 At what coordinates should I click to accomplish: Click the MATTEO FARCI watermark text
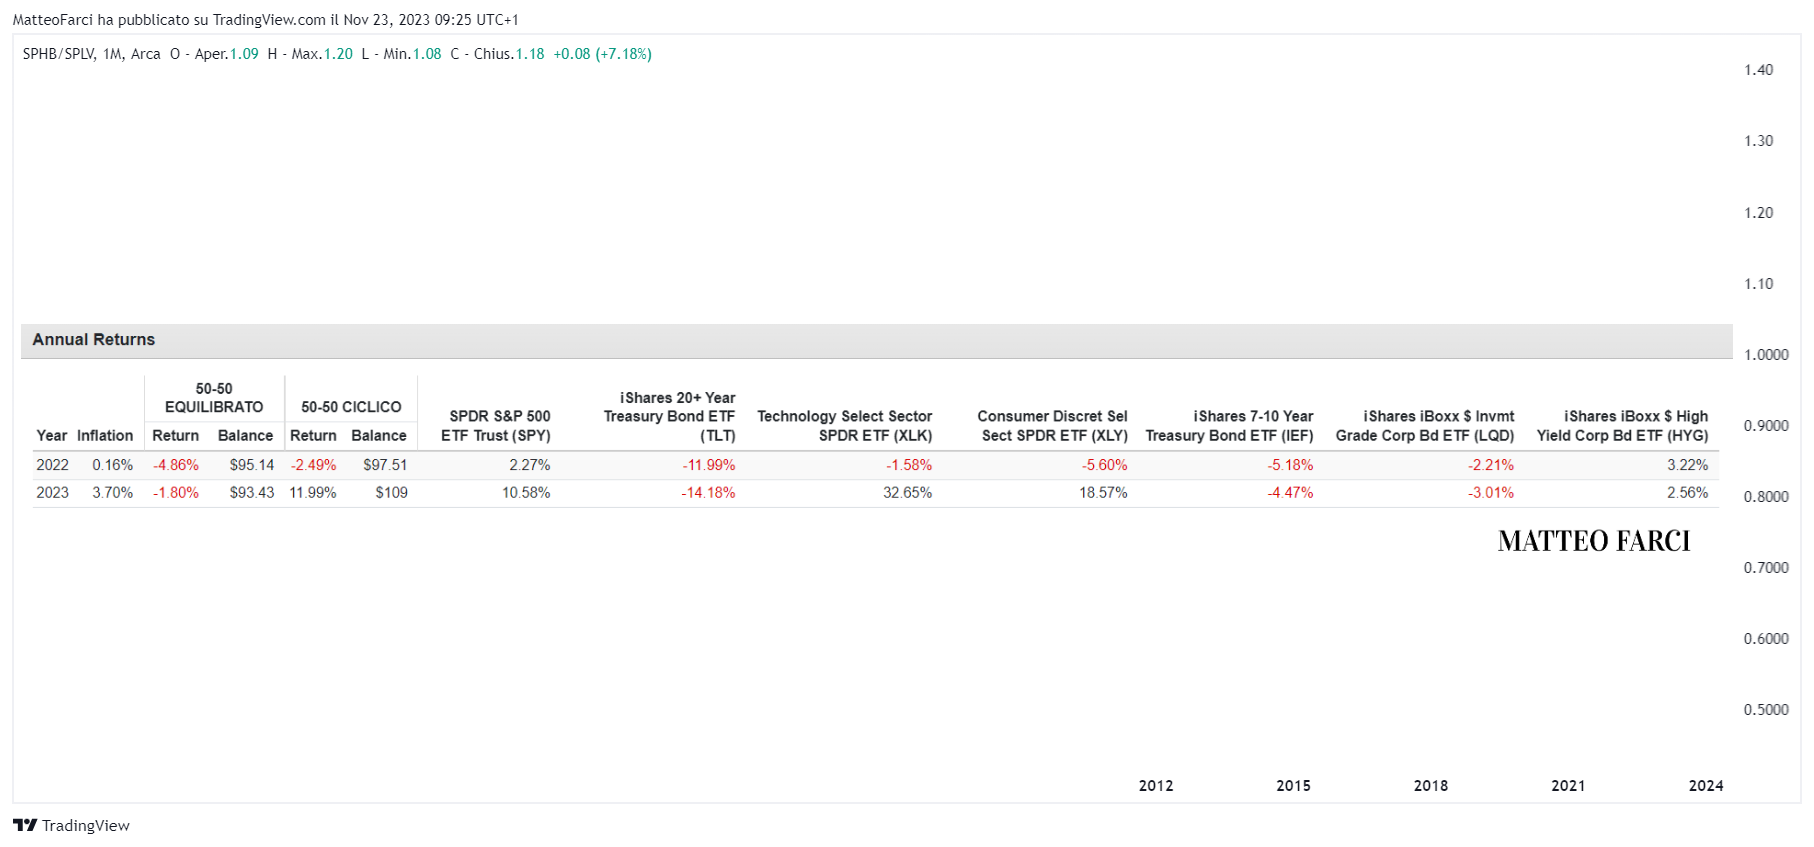pyautogui.click(x=1594, y=541)
